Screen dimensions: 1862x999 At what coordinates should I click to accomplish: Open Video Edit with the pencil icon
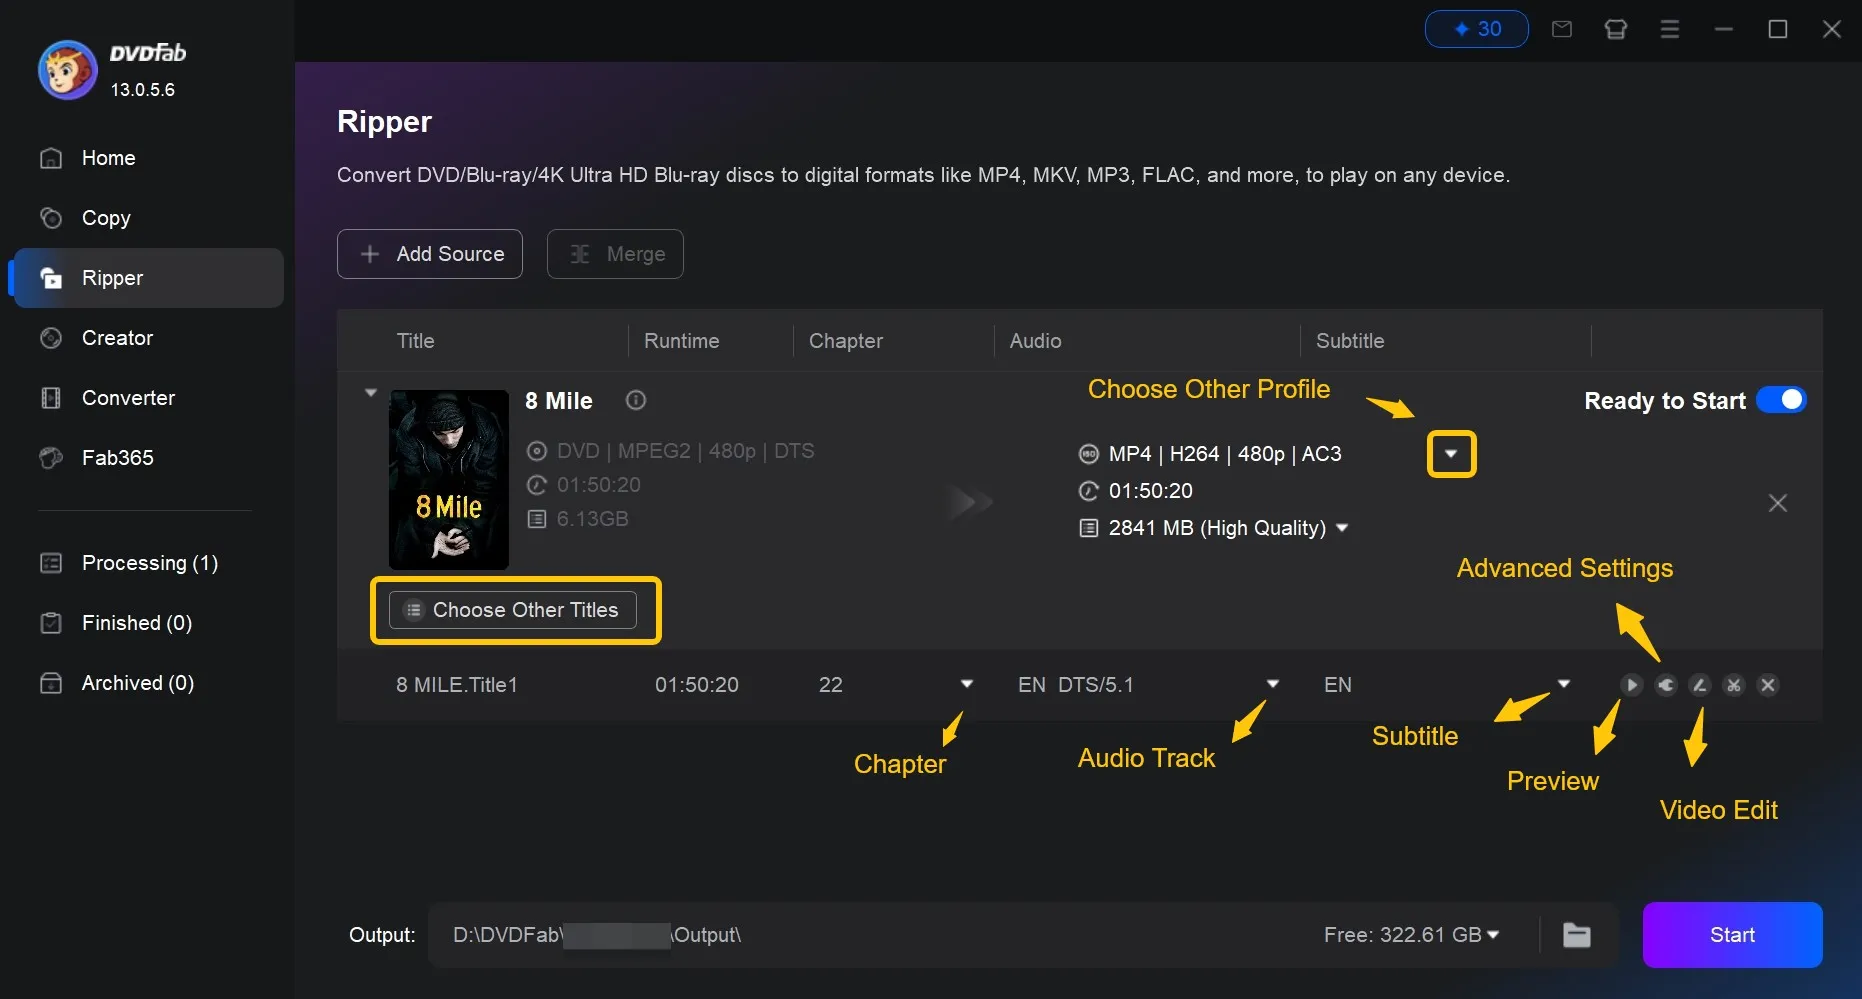pyautogui.click(x=1700, y=685)
